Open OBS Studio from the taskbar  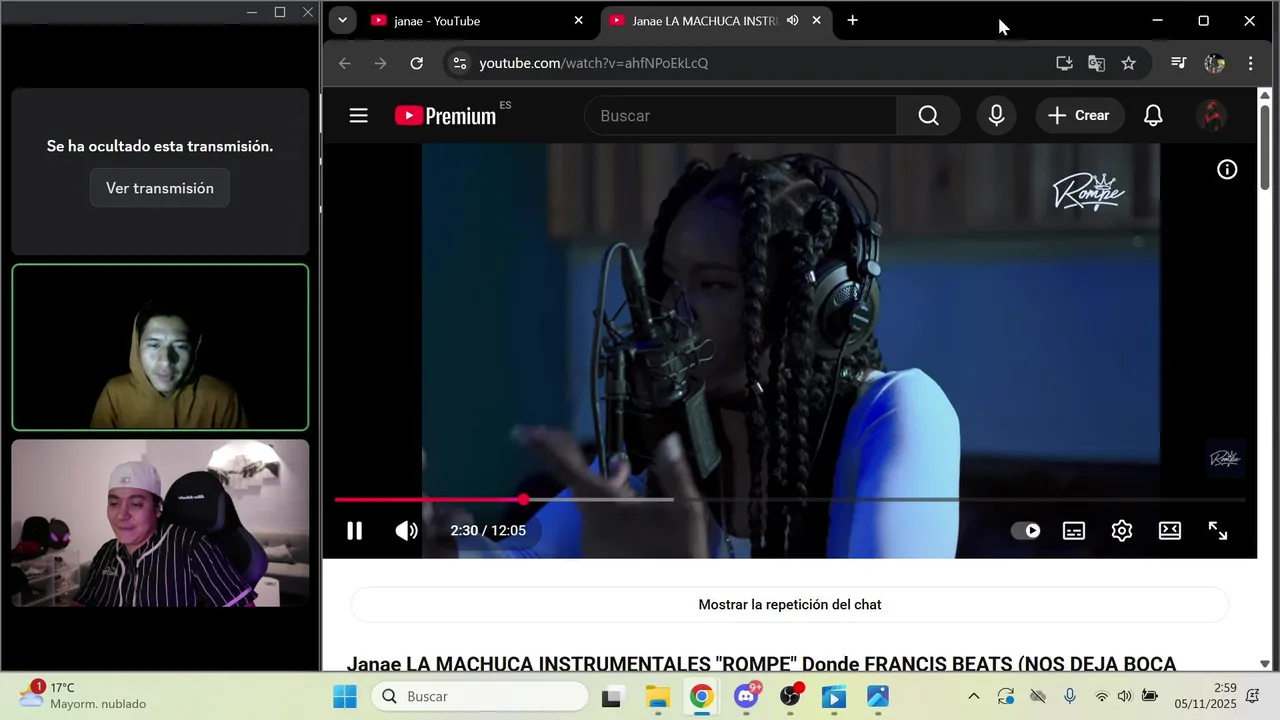(x=790, y=696)
